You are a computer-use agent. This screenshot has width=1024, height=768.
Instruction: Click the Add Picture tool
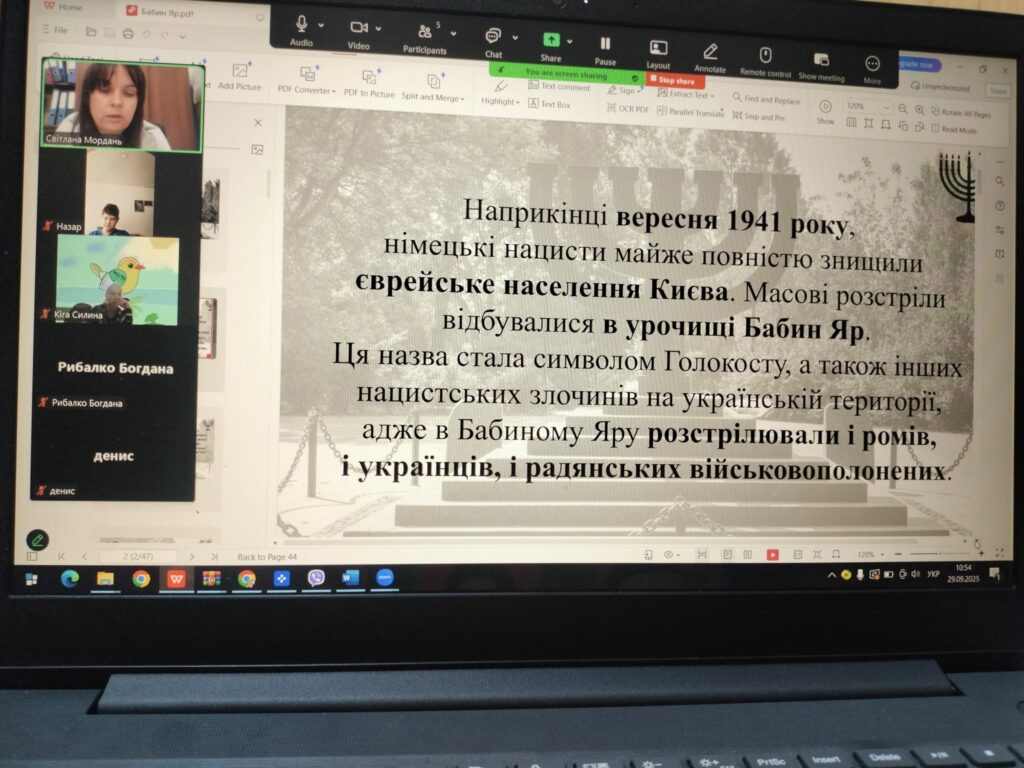tap(240, 76)
